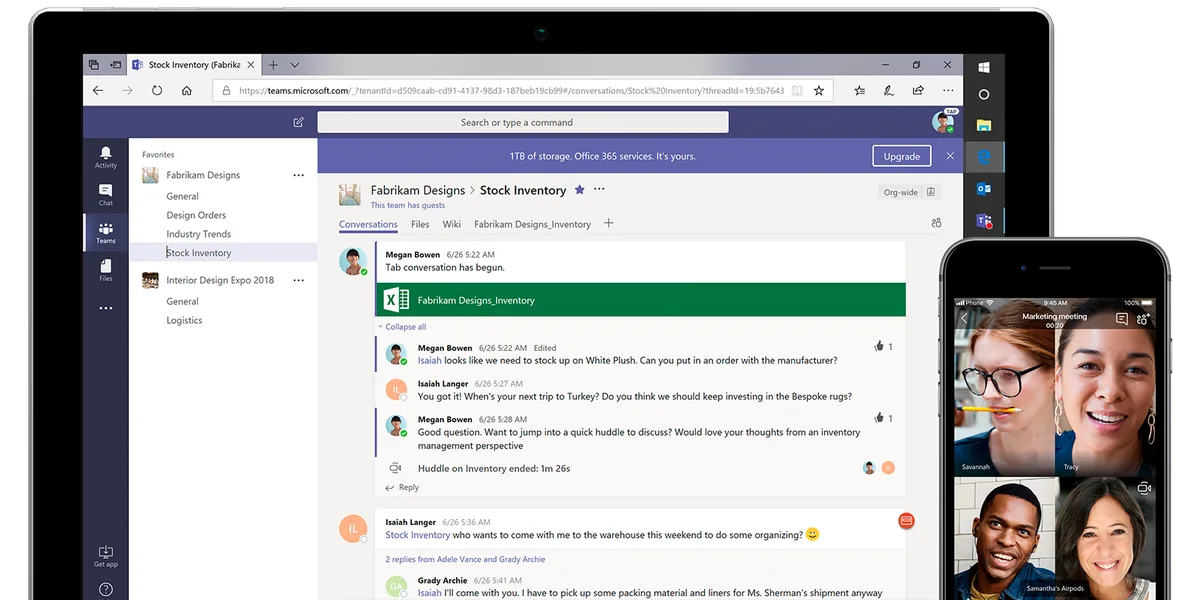Click the Upgrade button in banner
Viewport: 1200px width, 600px height.
(x=901, y=156)
